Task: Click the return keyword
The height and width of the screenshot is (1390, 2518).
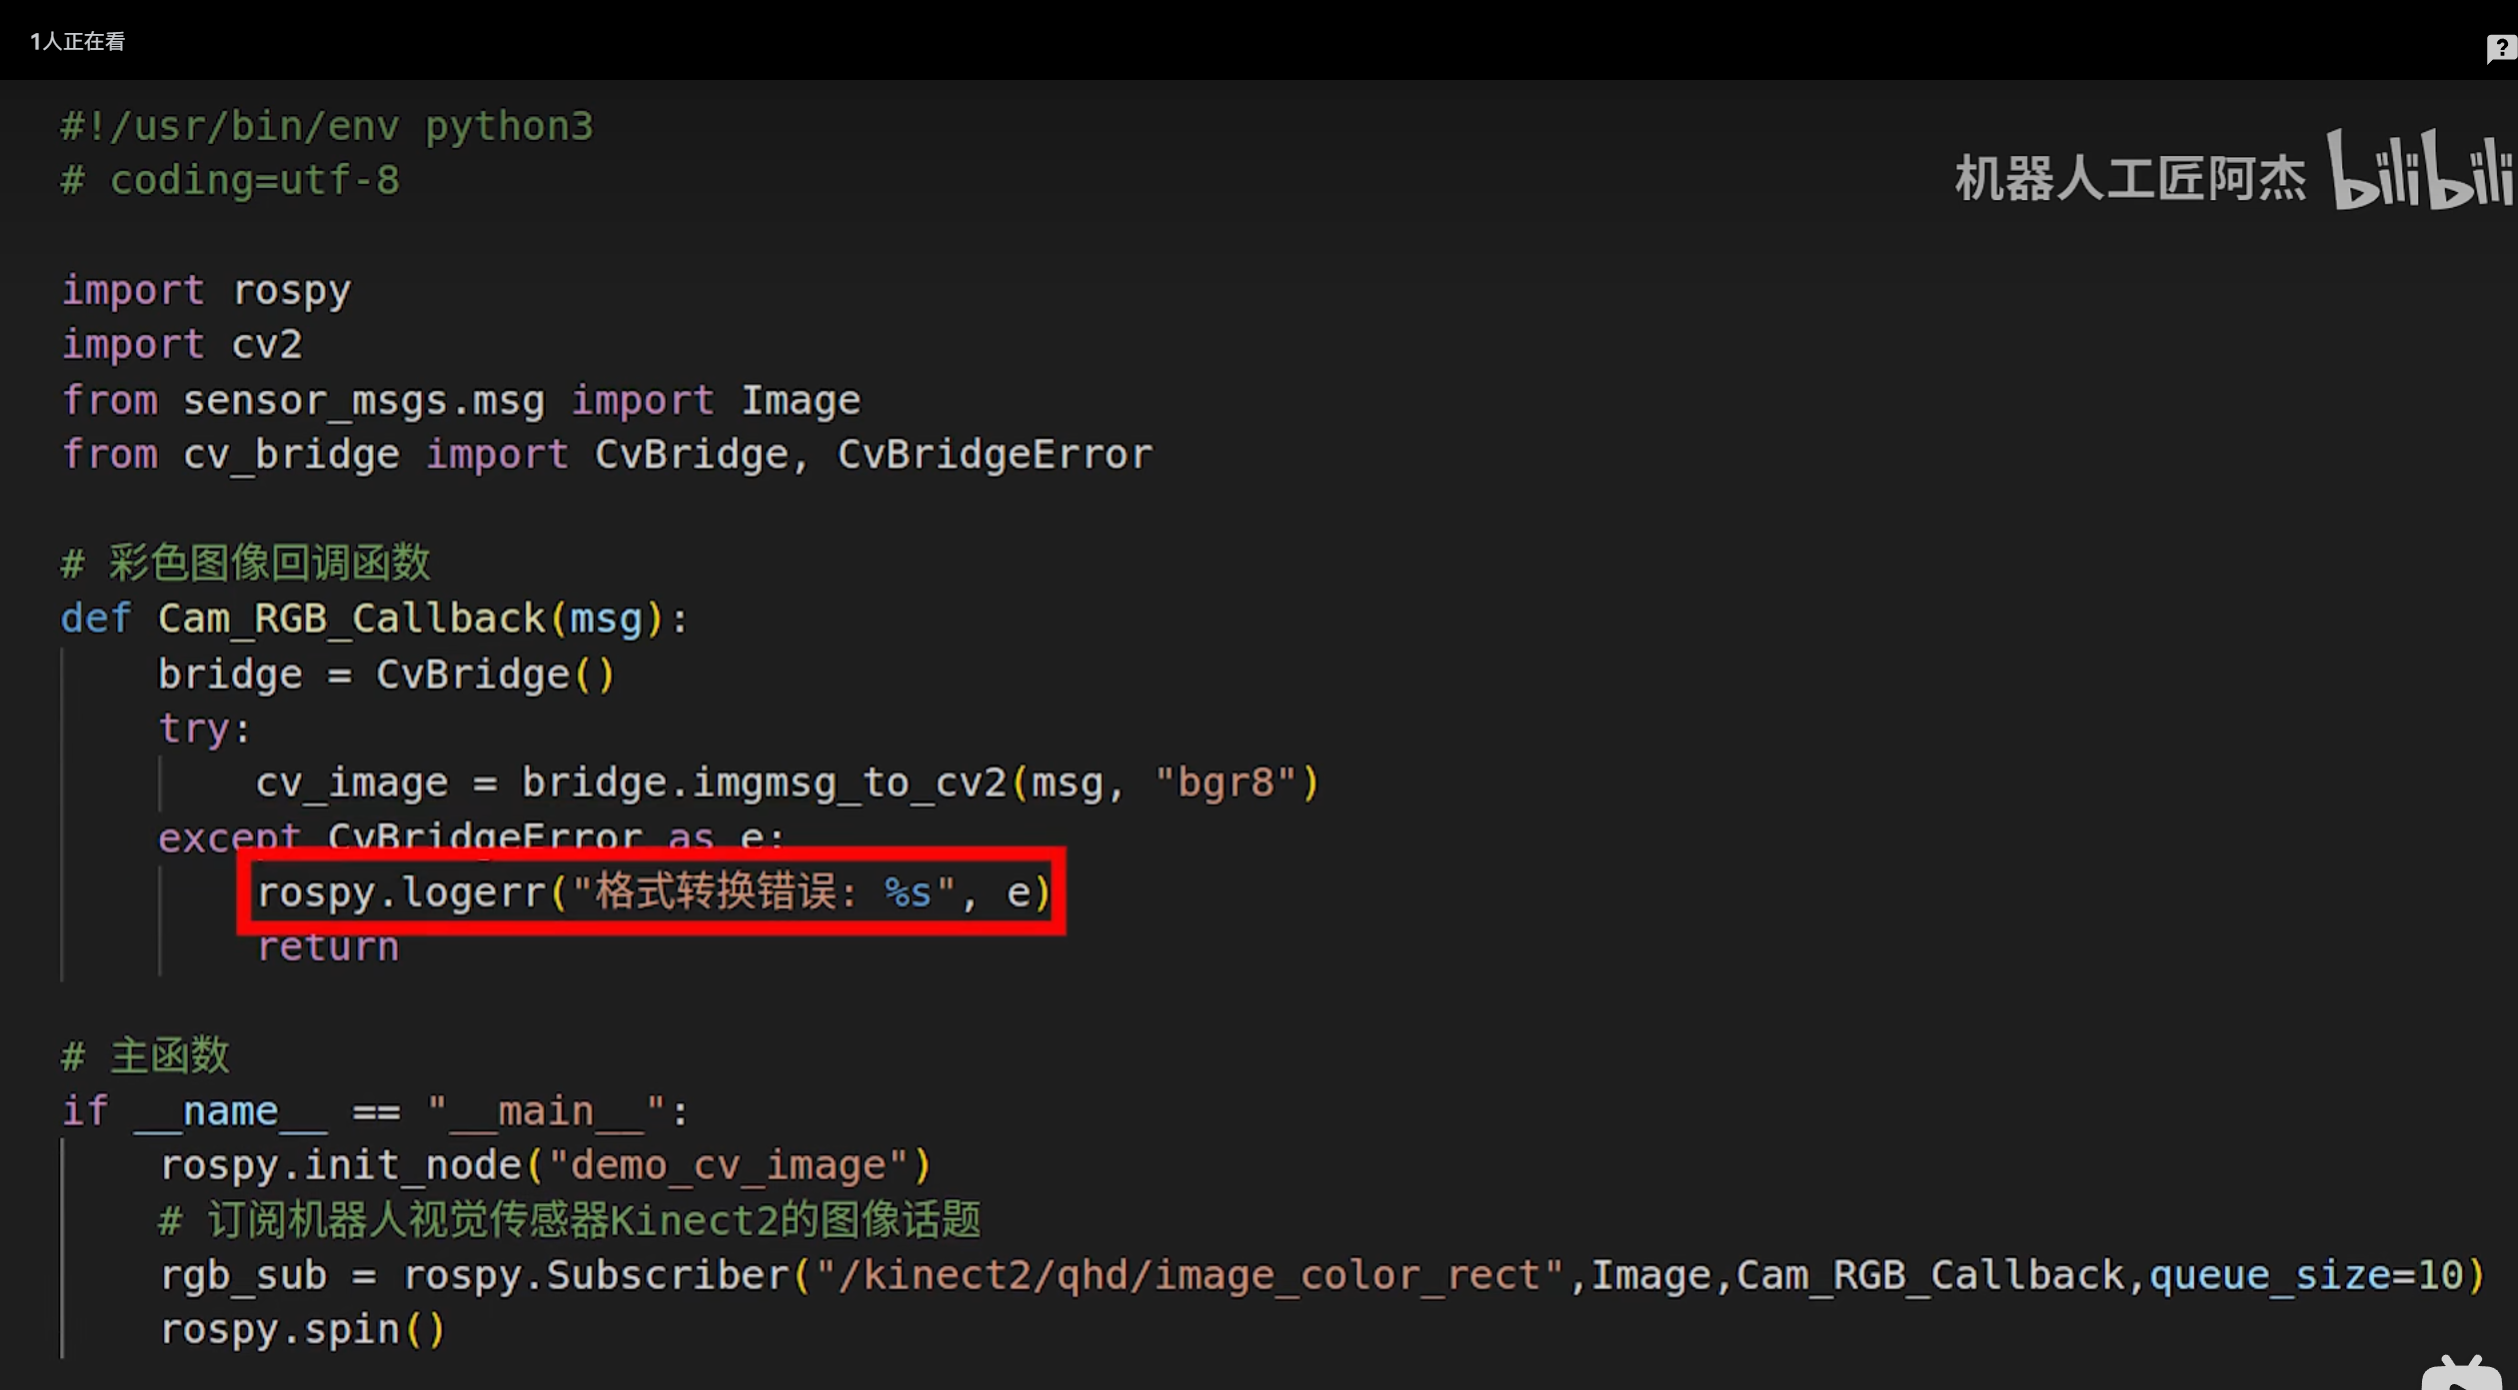Action: click(328, 947)
